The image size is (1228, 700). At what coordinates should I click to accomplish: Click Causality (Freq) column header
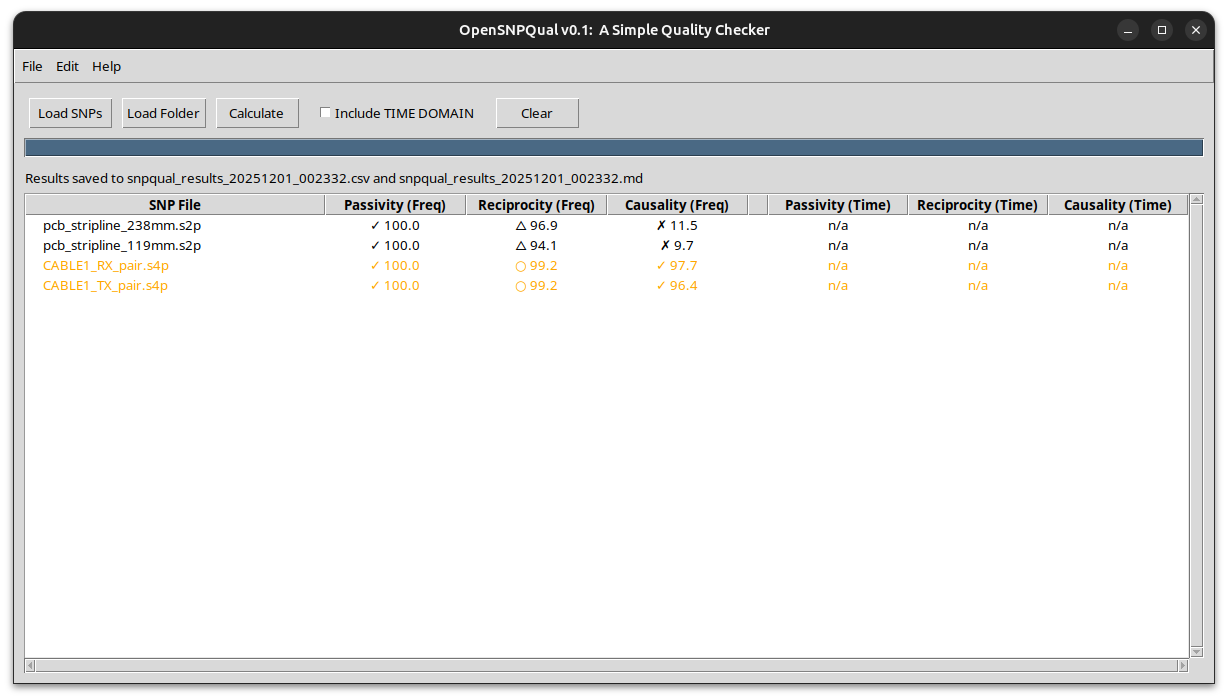(x=677, y=205)
